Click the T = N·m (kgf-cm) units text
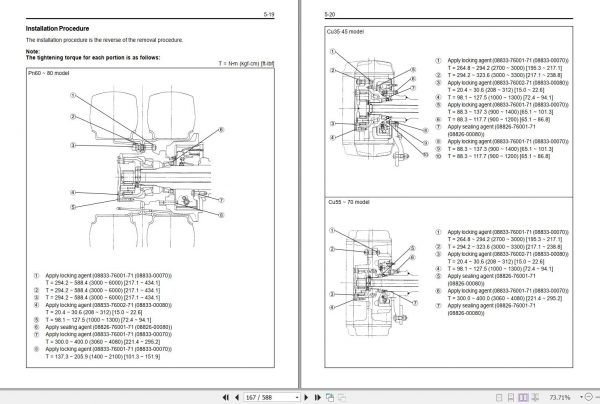 click(246, 64)
